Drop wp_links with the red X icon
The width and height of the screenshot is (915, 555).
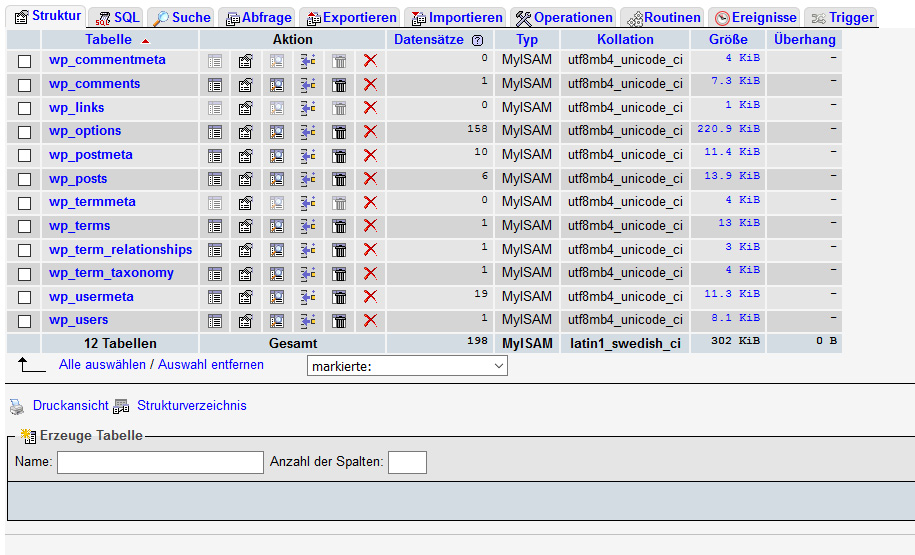(x=370, y=108)
